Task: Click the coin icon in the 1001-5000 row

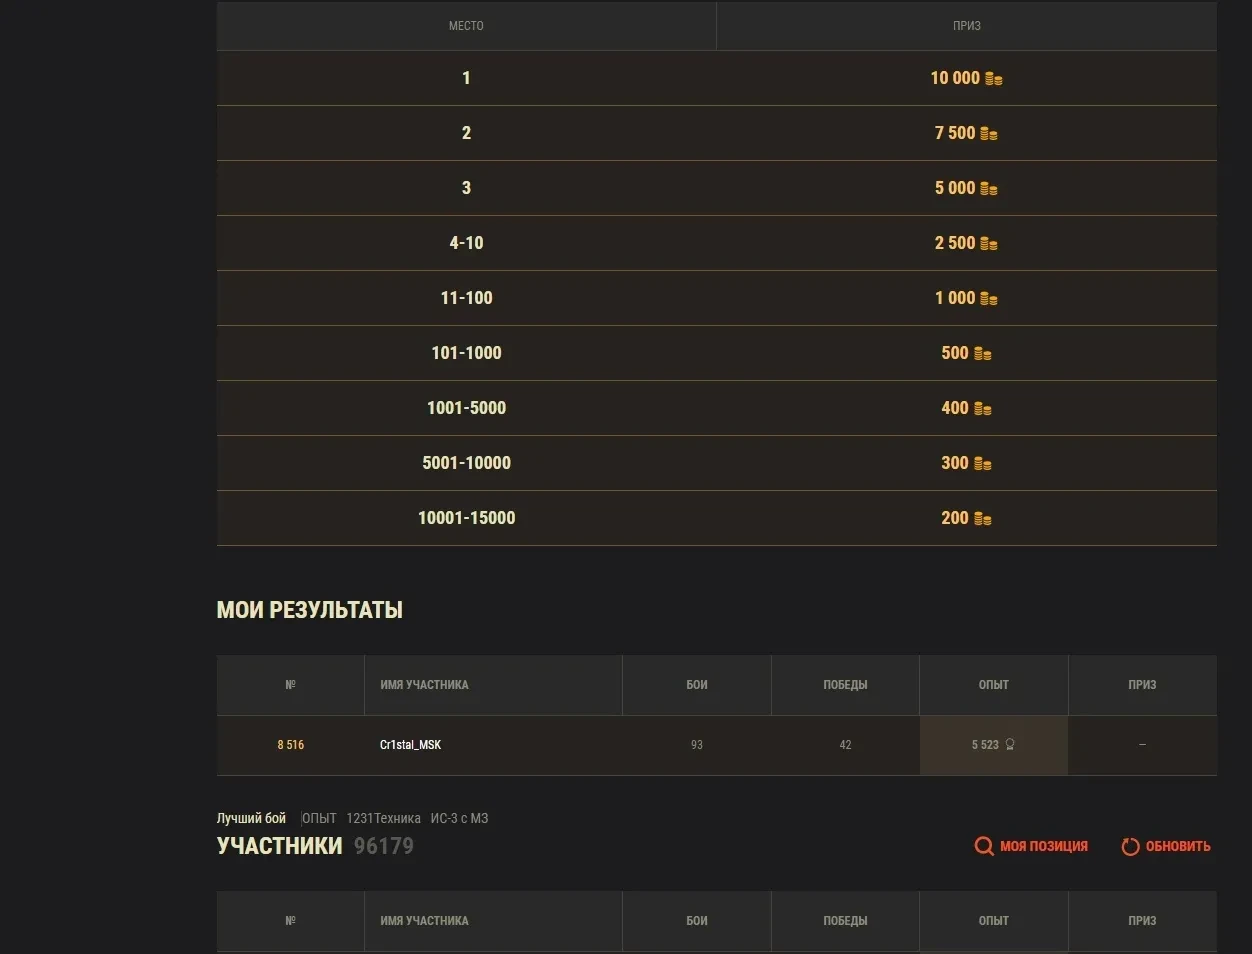Action: (x=983, y=409)
